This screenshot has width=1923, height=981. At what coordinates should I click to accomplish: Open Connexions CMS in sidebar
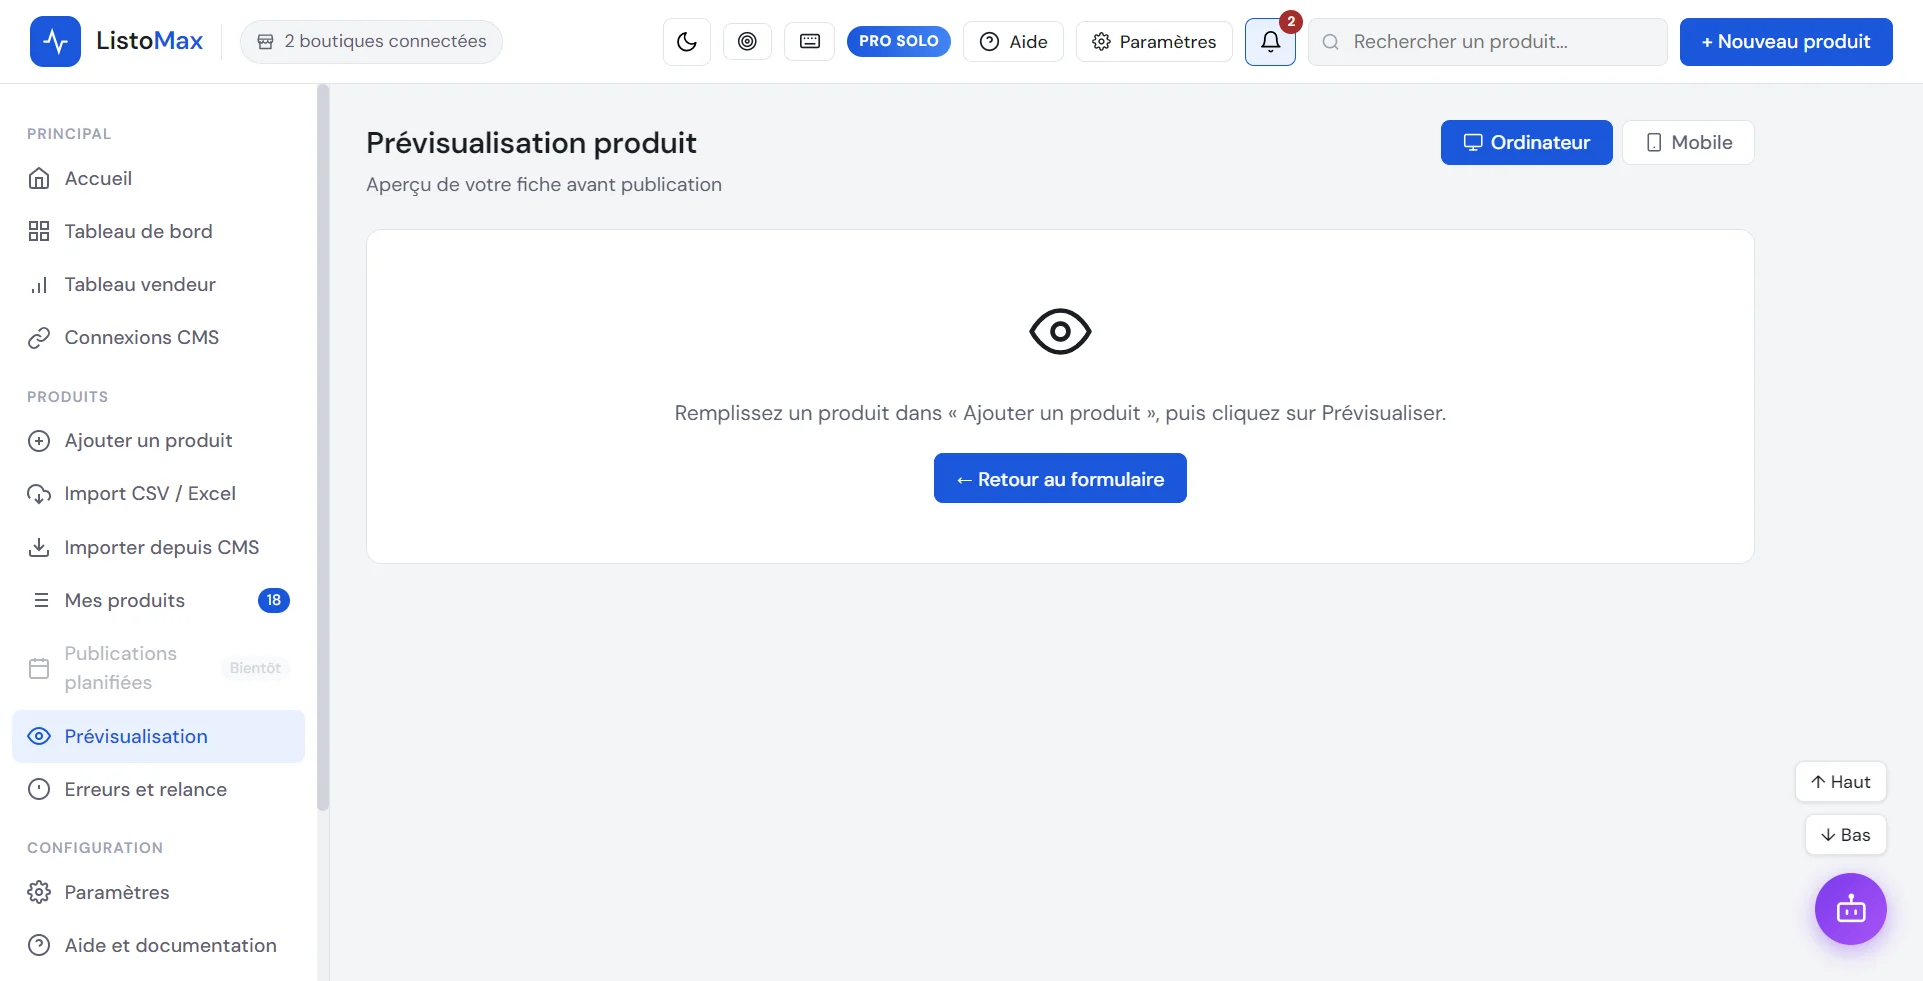point(158,337)
